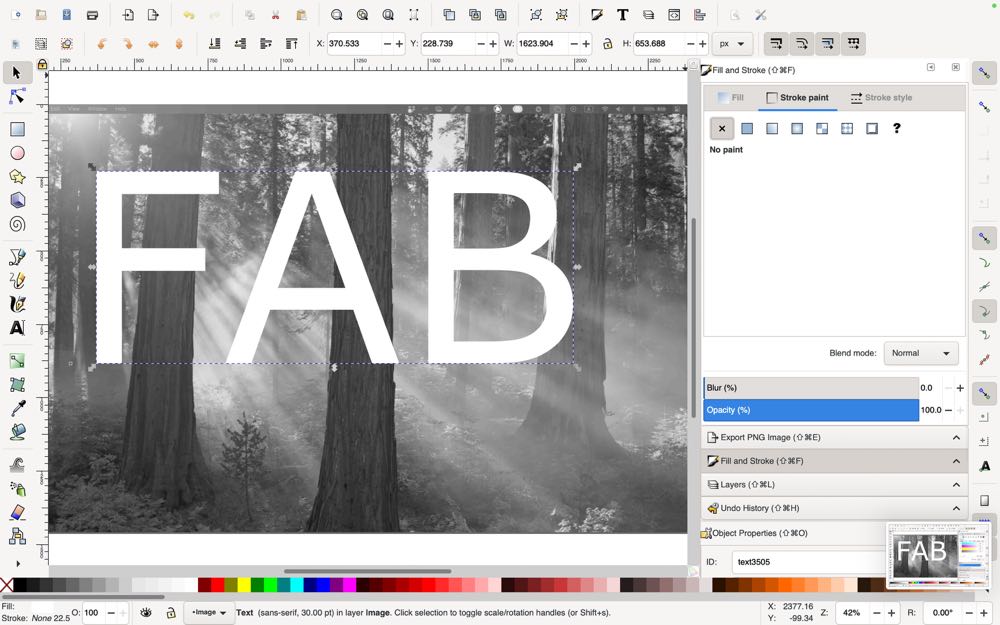Image resolution: width=1000 pixels, height=625 pixels.
Task: Select the Dropper color picker tool
Action: click(17, 408)
